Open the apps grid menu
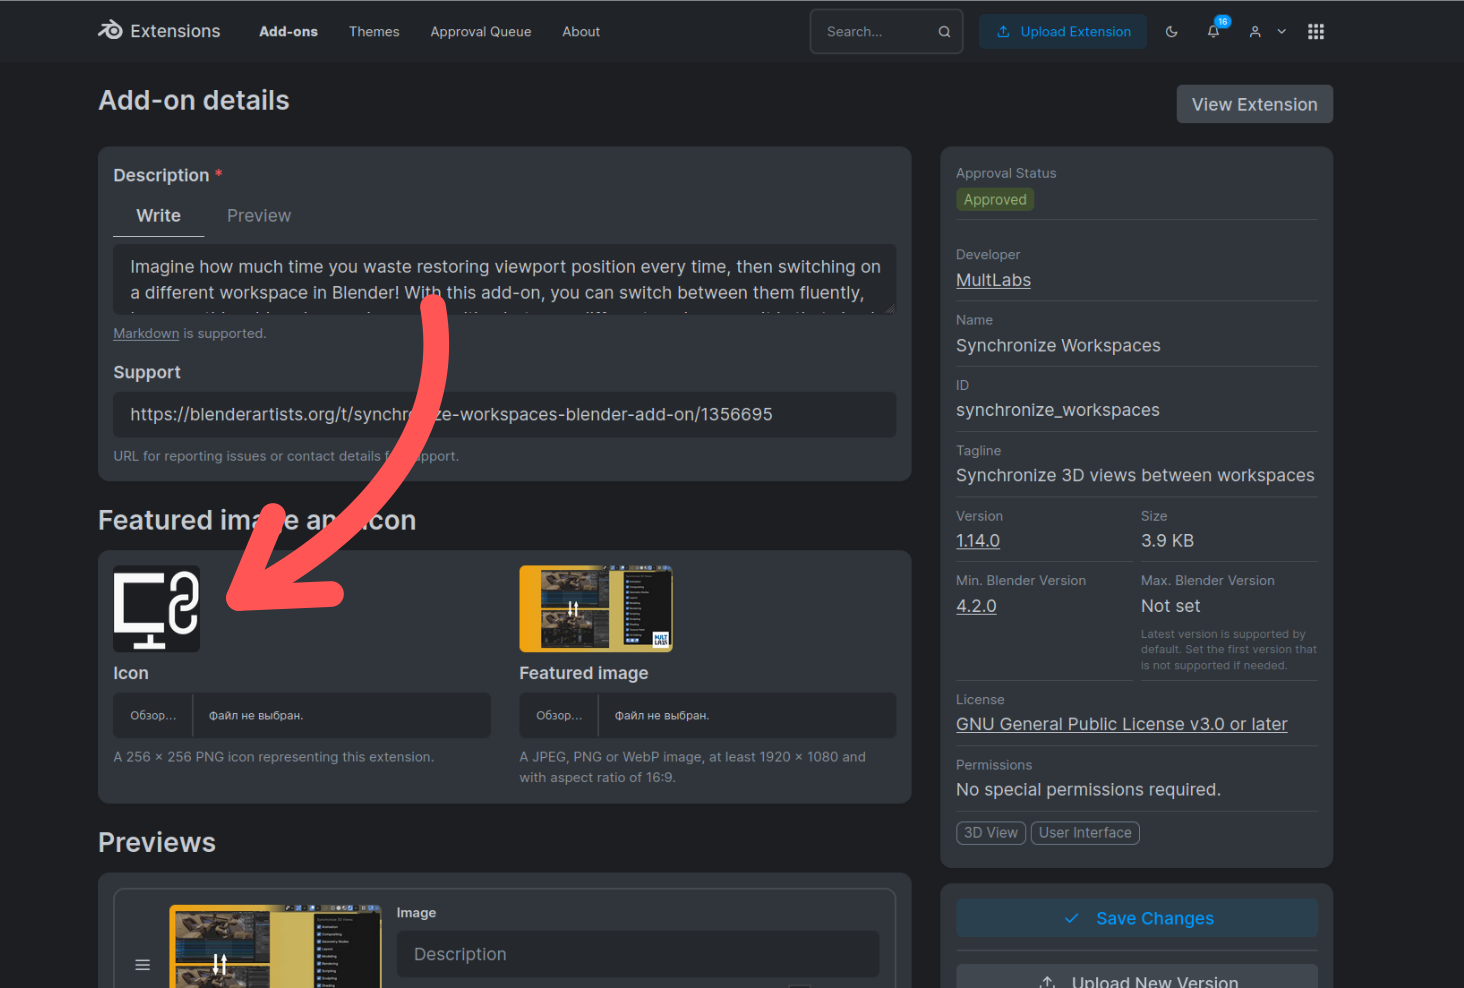Screen dimensions: 1464x988 pyautogui.click(x=1316, y=32)
